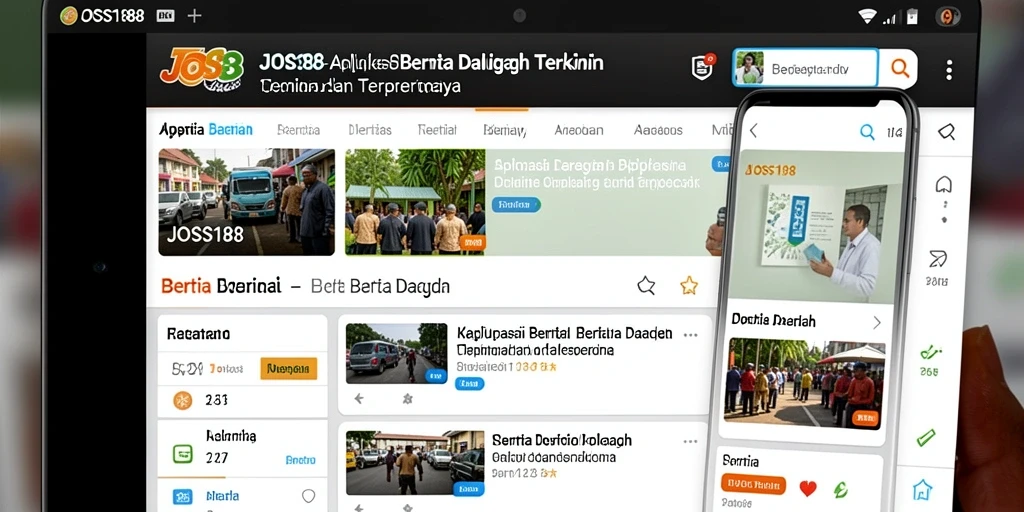
Task: Click the blue tag under Kaplupasai article
Action: click(469, 383)
